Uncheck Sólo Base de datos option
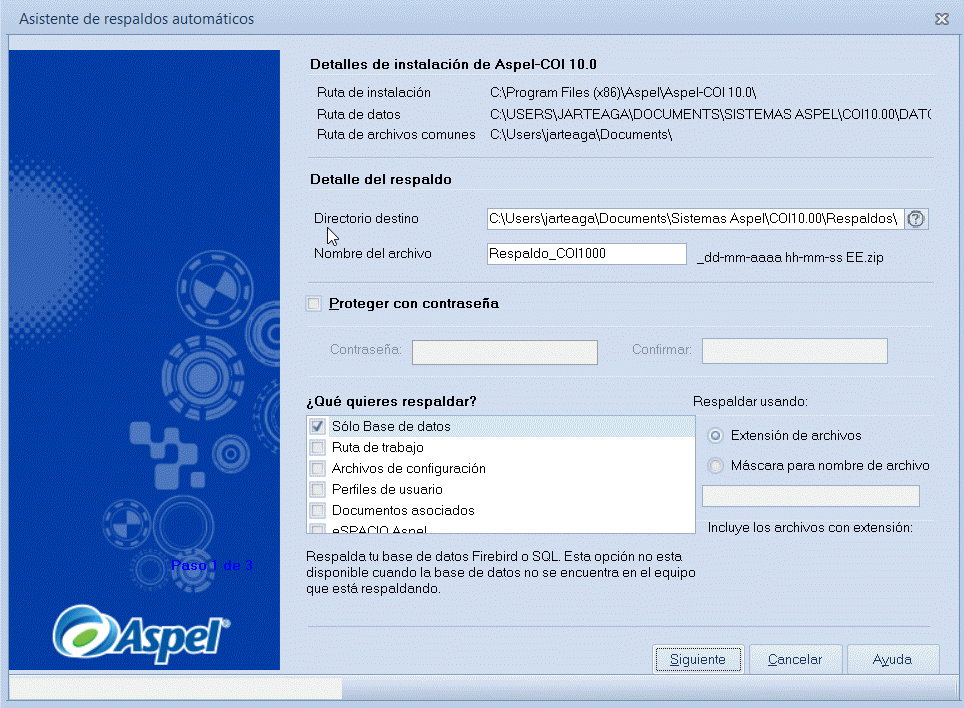Viewport: 964px width, 708px height. [x=317, y=425]
